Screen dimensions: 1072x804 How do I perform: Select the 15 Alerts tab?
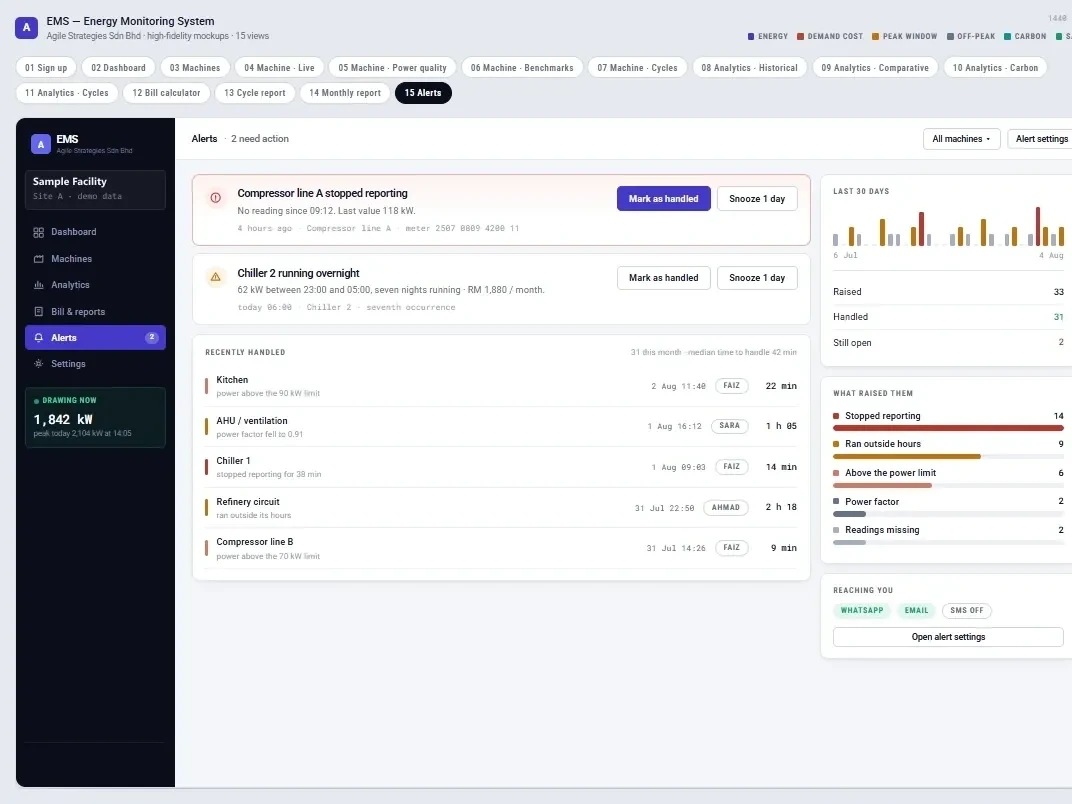[x=423, y=93]
